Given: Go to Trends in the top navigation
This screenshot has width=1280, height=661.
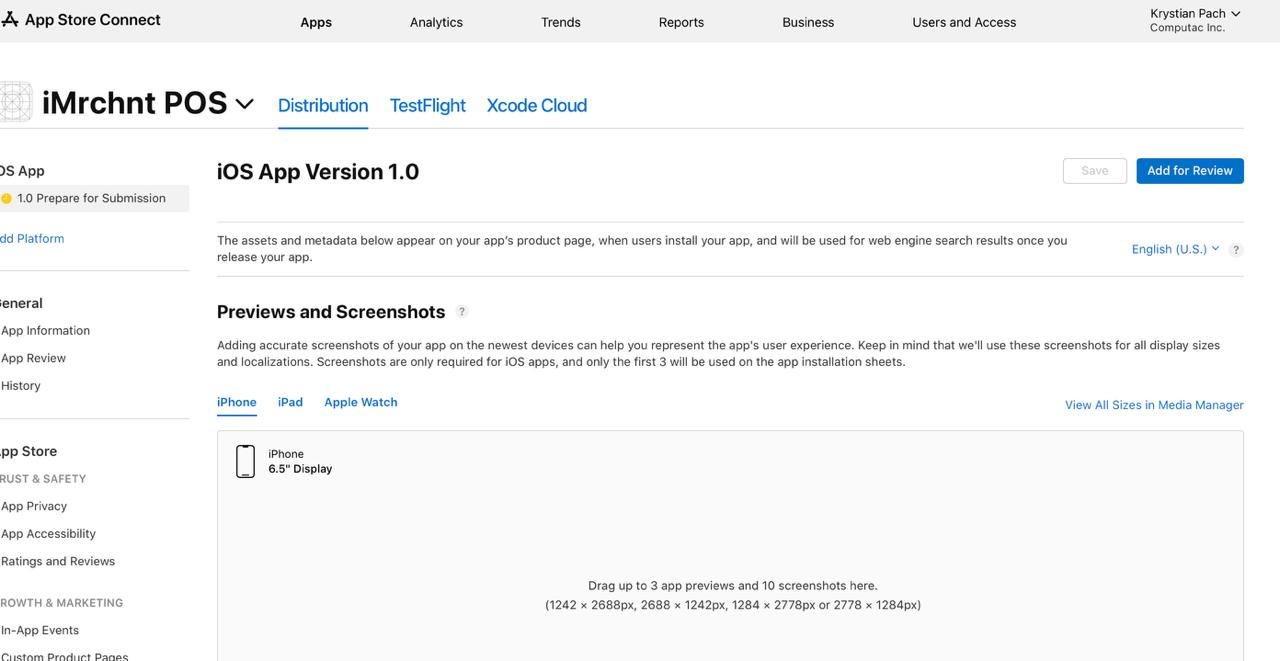Looking at the screenshot, I should [x=561, y=22].
